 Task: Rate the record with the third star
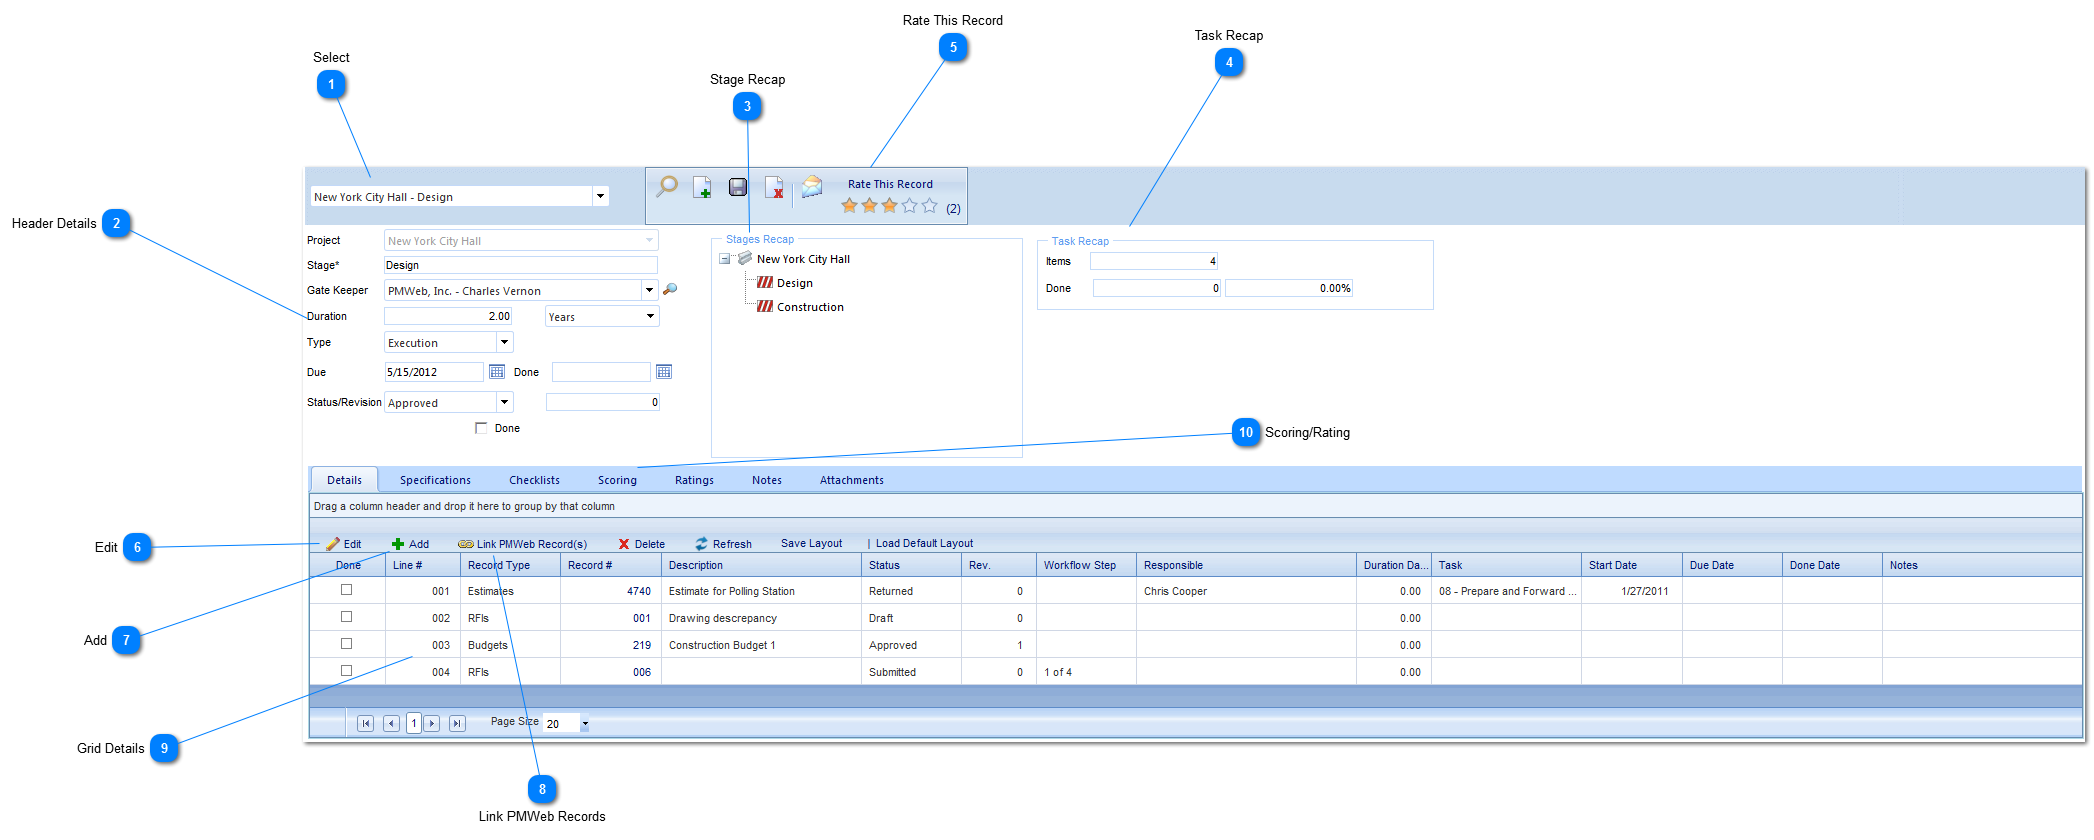[889, 205]
